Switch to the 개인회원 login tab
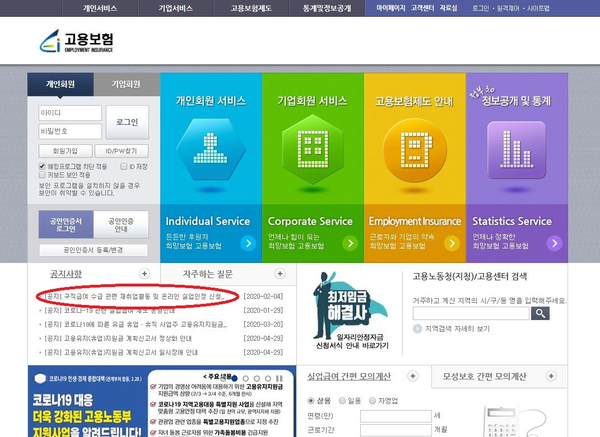 [x=60, y=84]
